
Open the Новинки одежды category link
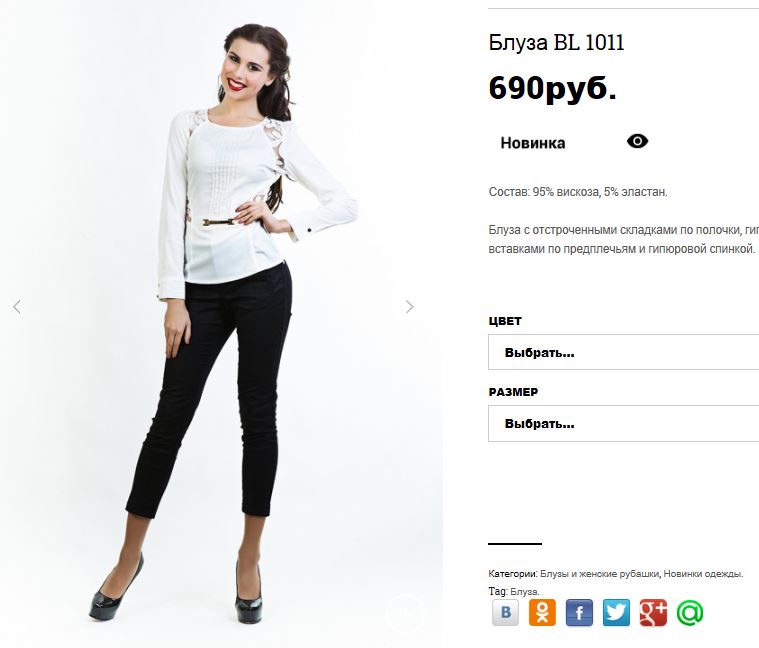[702, 574]
